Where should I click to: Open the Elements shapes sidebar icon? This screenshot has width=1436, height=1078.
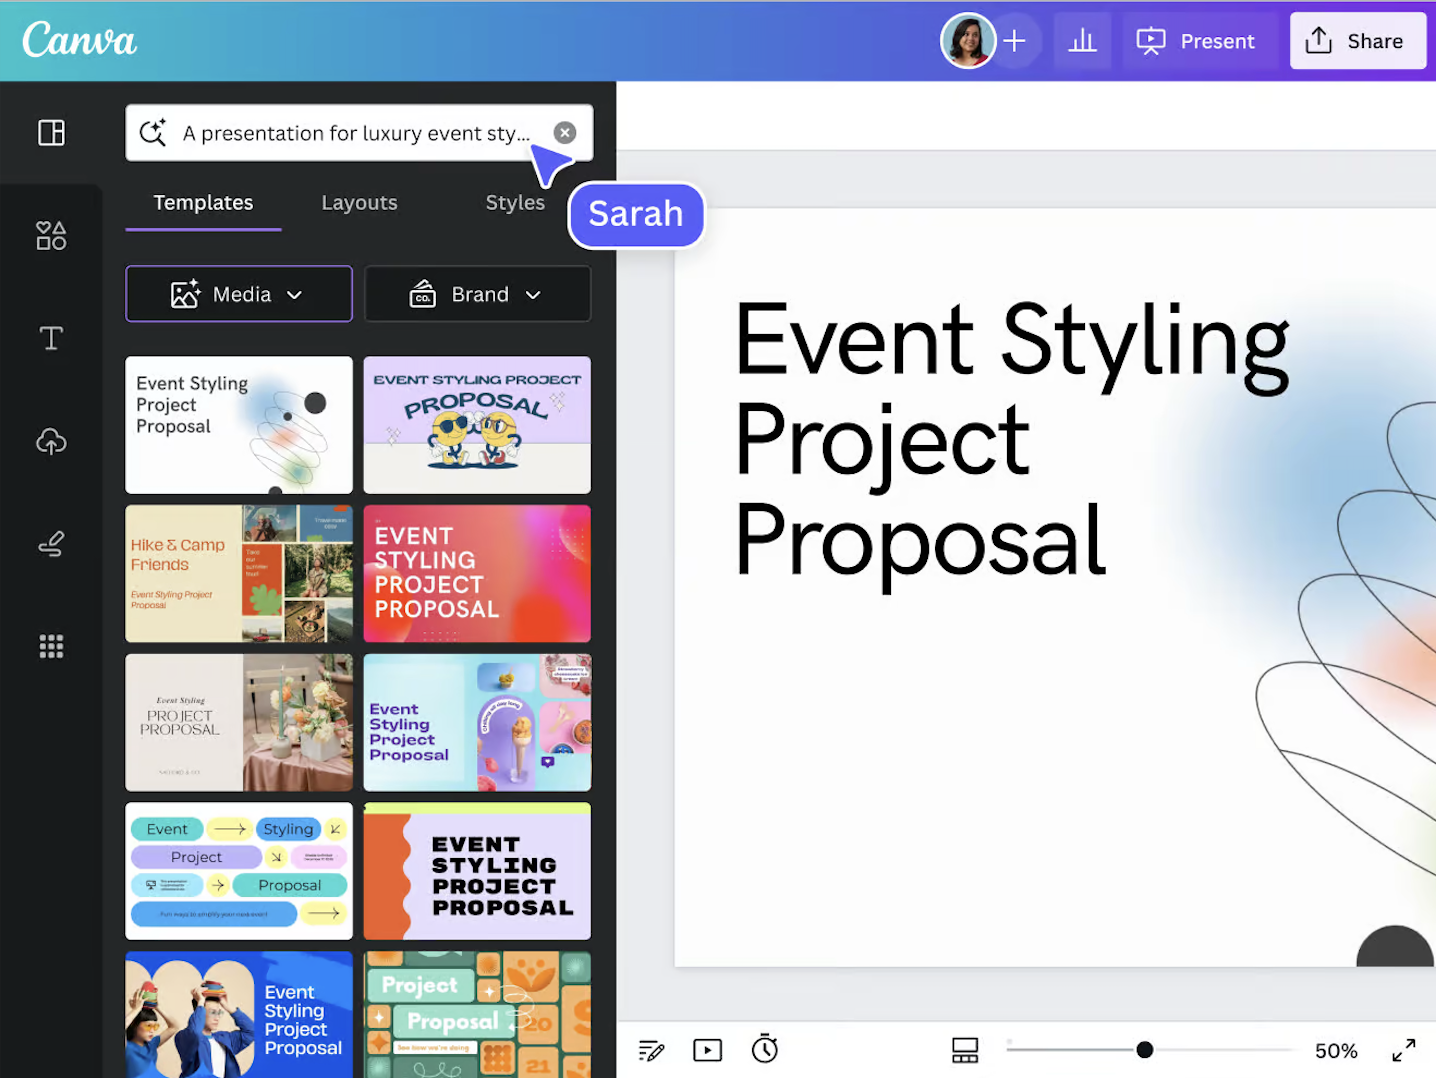tap(51, 236)
